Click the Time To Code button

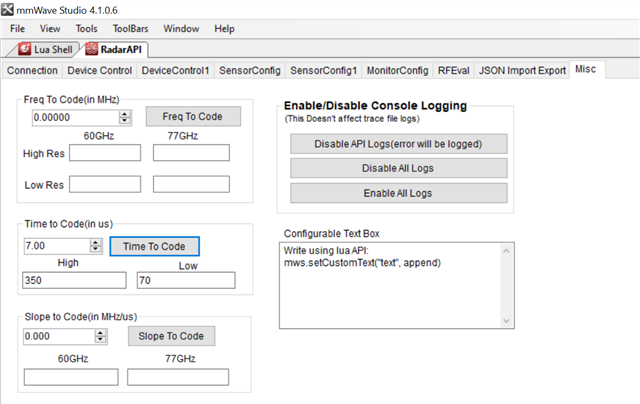154,246
